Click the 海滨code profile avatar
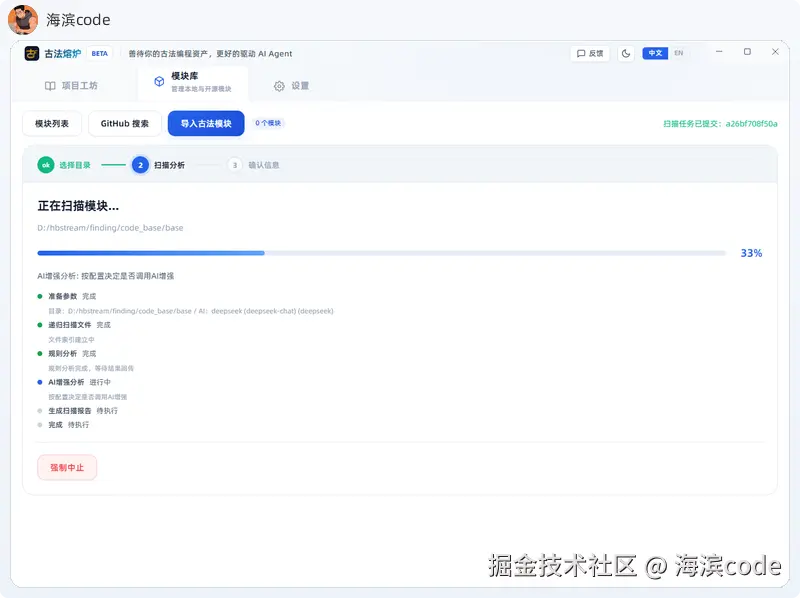Screen dimensions: 800x598 [x=22, y=20]
